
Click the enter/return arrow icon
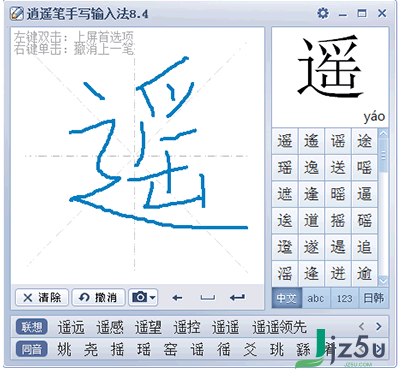237,297
